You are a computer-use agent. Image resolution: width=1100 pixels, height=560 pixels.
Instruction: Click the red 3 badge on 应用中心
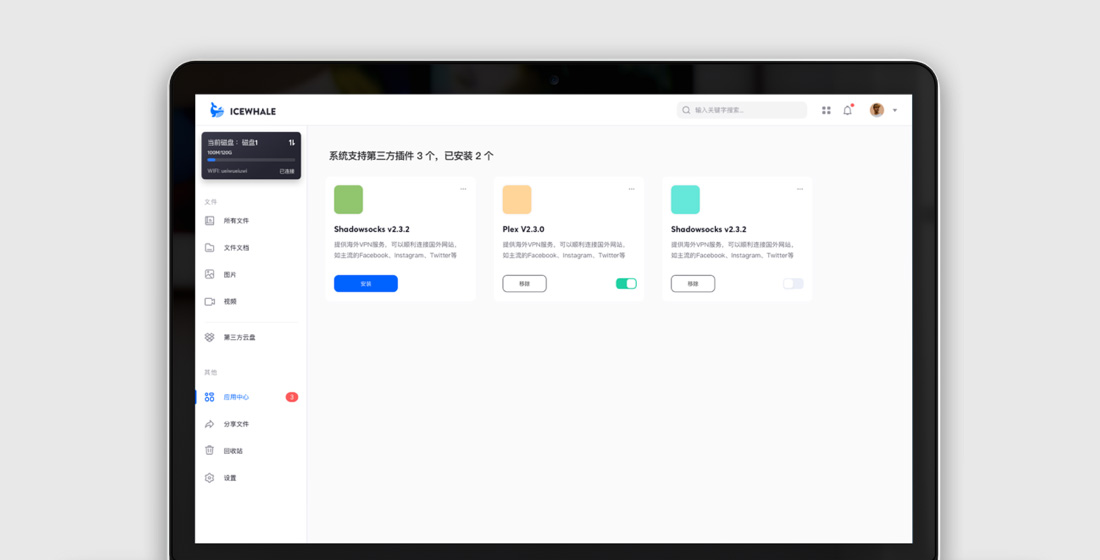[x=292, y=397]
